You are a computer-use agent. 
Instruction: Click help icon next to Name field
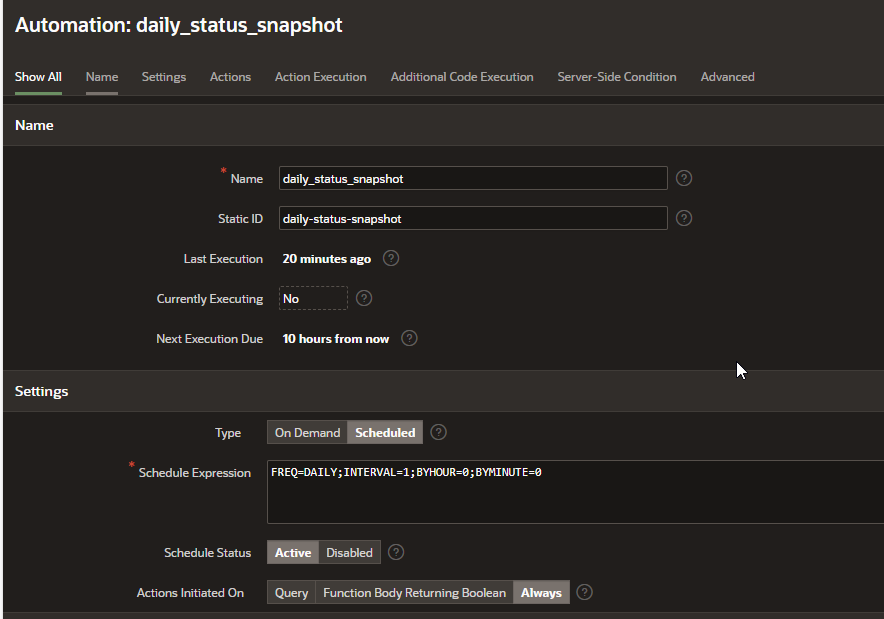tap(684, 178)
